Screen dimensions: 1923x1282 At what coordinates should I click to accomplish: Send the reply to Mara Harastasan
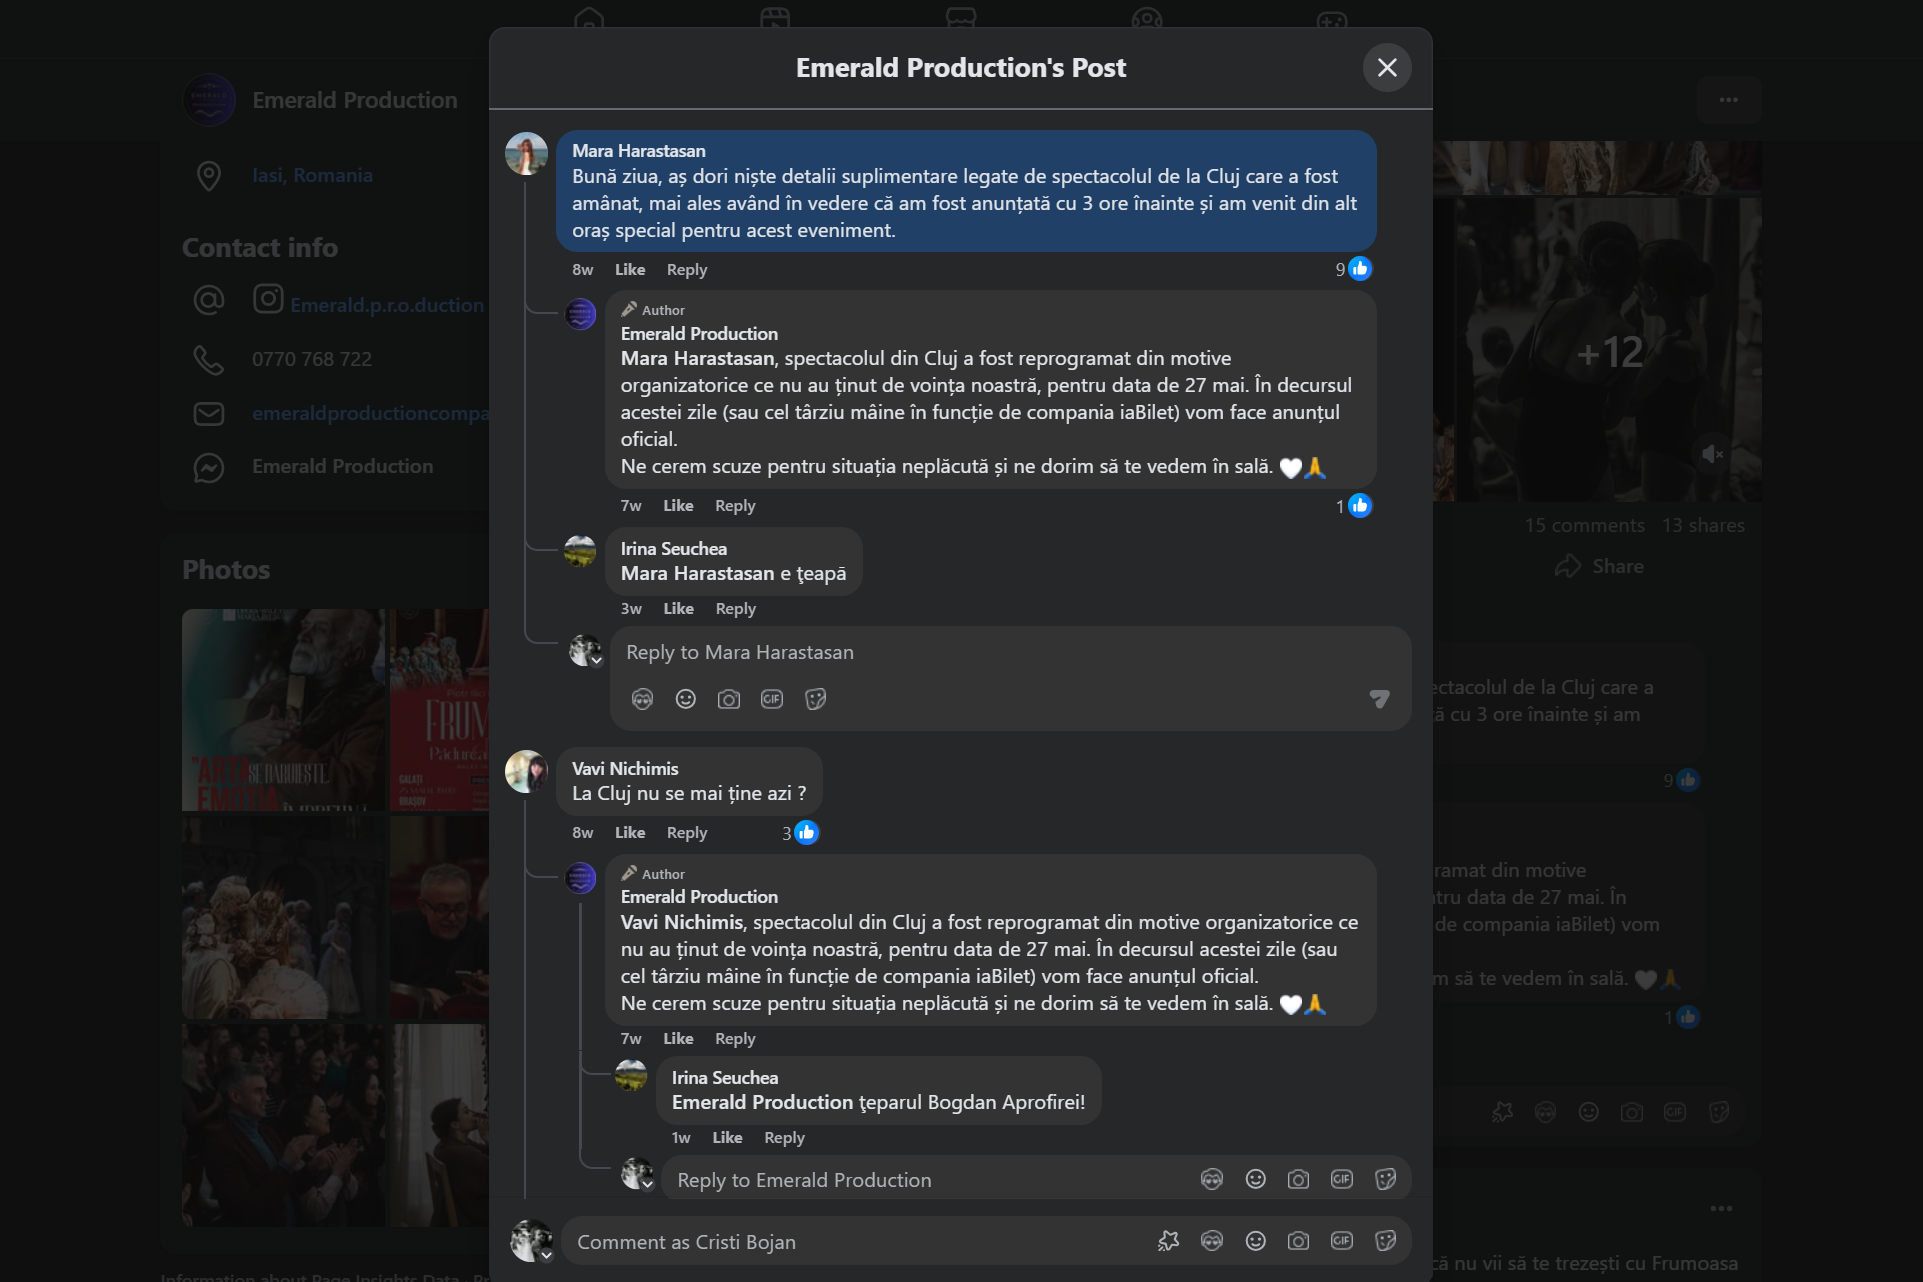(1379, 699)
